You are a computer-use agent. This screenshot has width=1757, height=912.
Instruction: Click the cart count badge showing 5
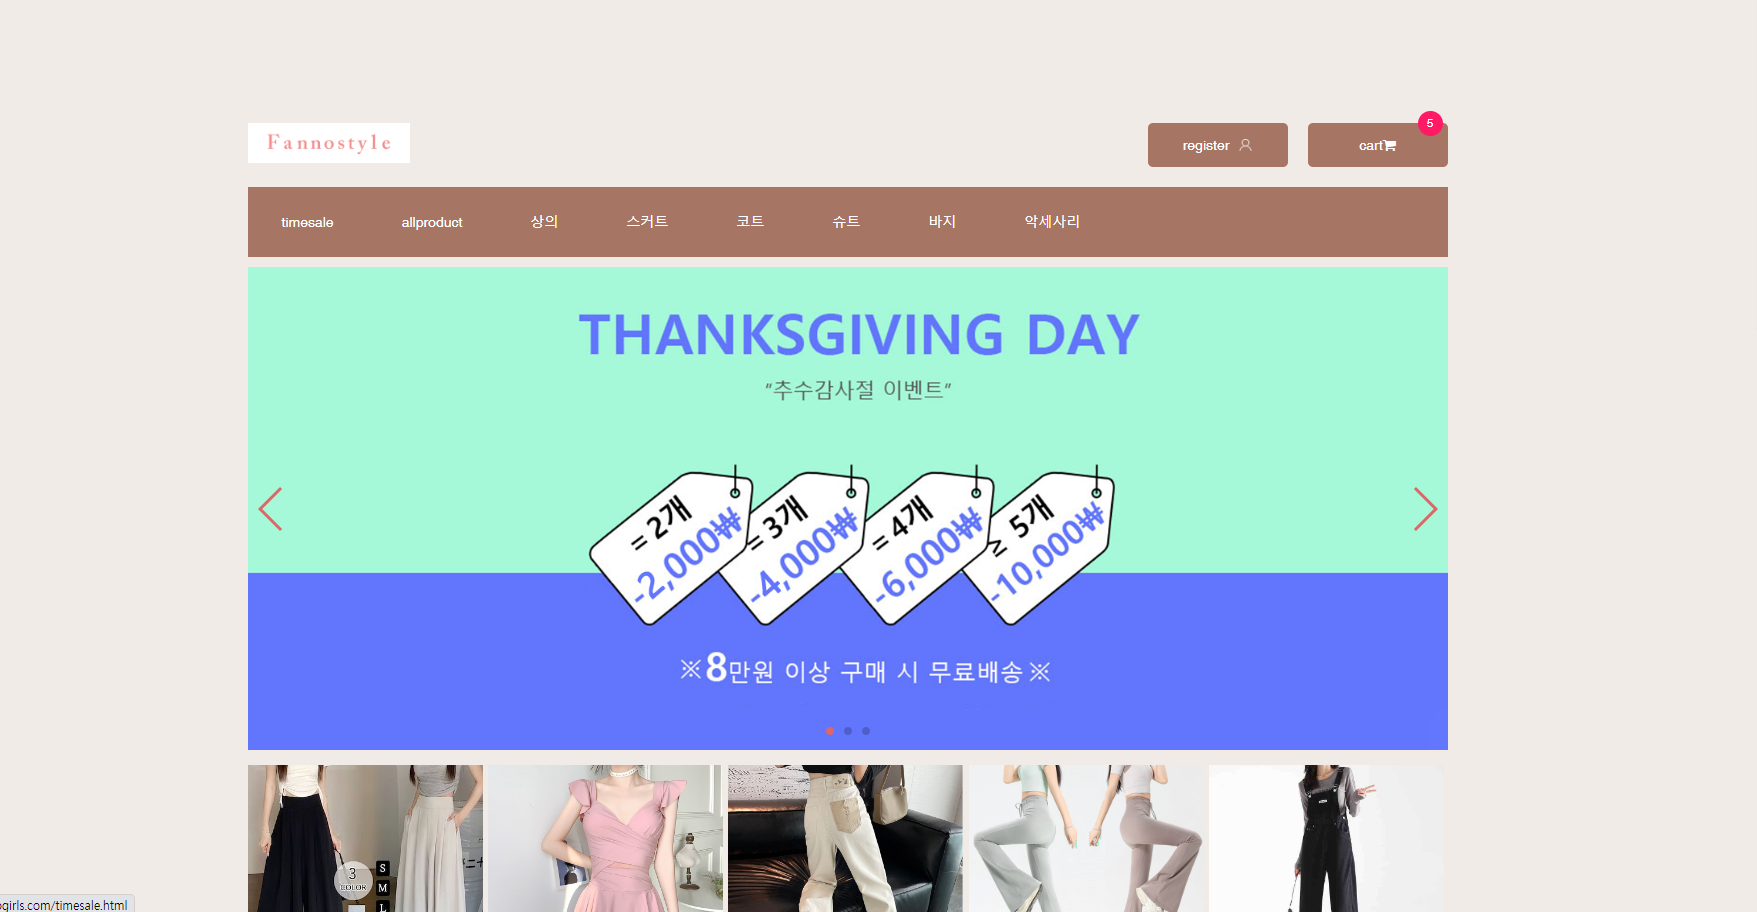[x=1430, y=123]
